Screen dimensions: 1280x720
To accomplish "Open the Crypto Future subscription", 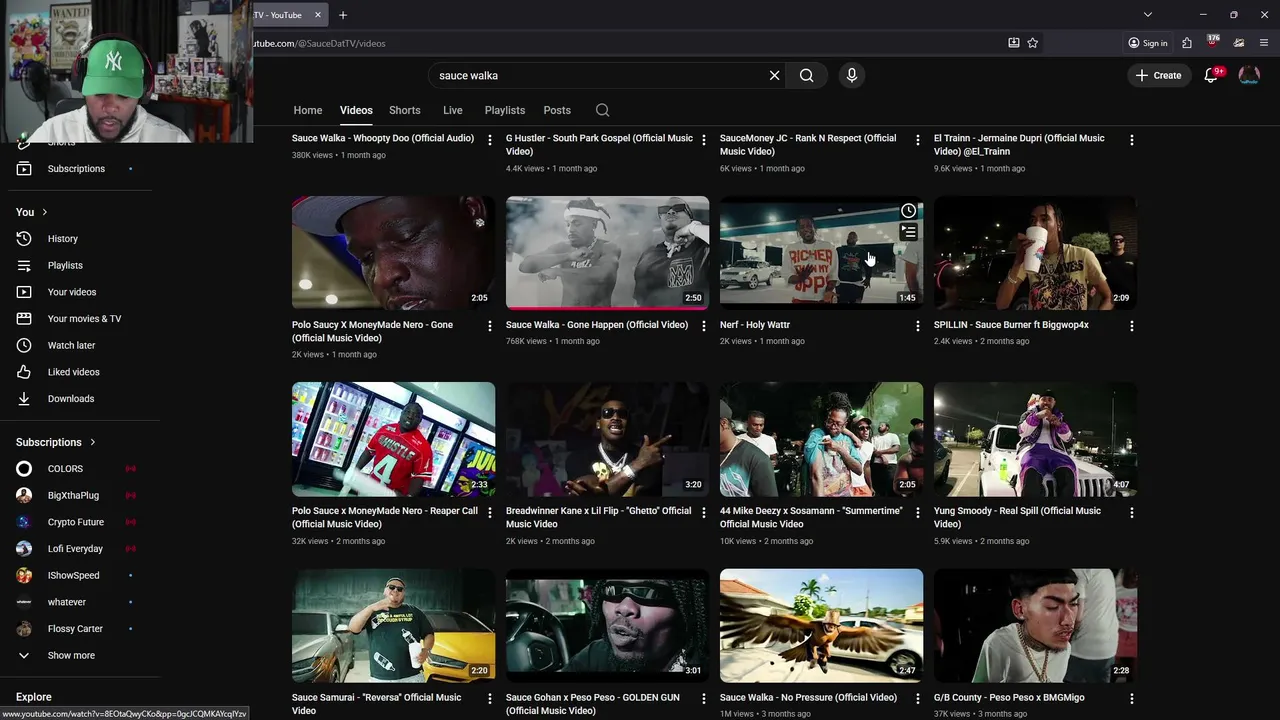I will [78, 522].
